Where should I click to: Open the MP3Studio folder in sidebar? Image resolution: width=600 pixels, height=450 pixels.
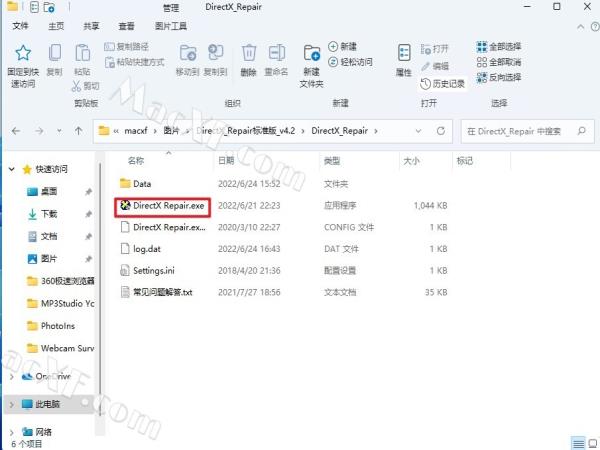[60, 303]
